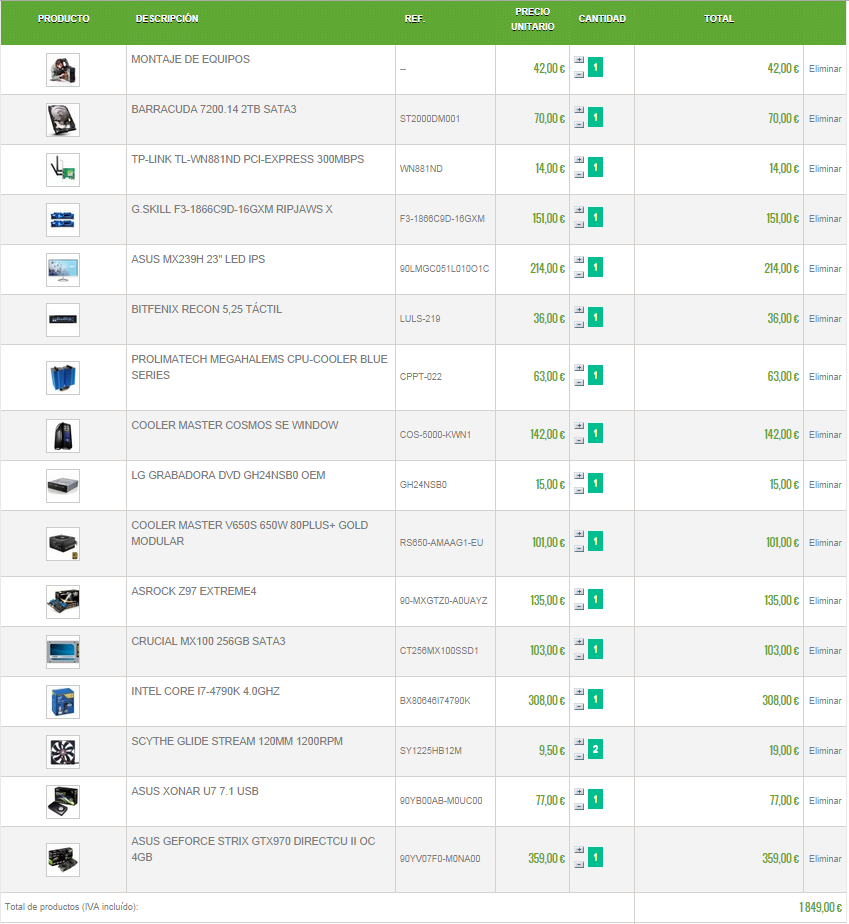The image size is (849, 924).
Task: Click the CANTIDAD column header
Action: click(x=602, y=19)
